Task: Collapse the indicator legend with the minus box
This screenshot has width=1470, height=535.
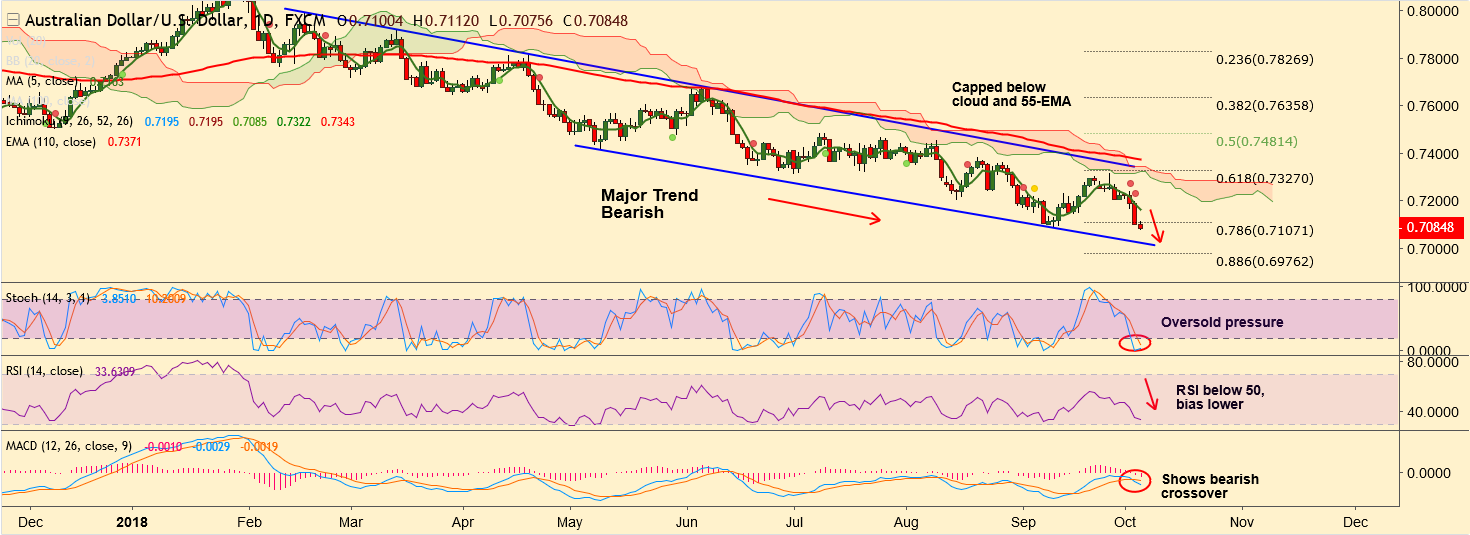Action: tap(13, 20)
